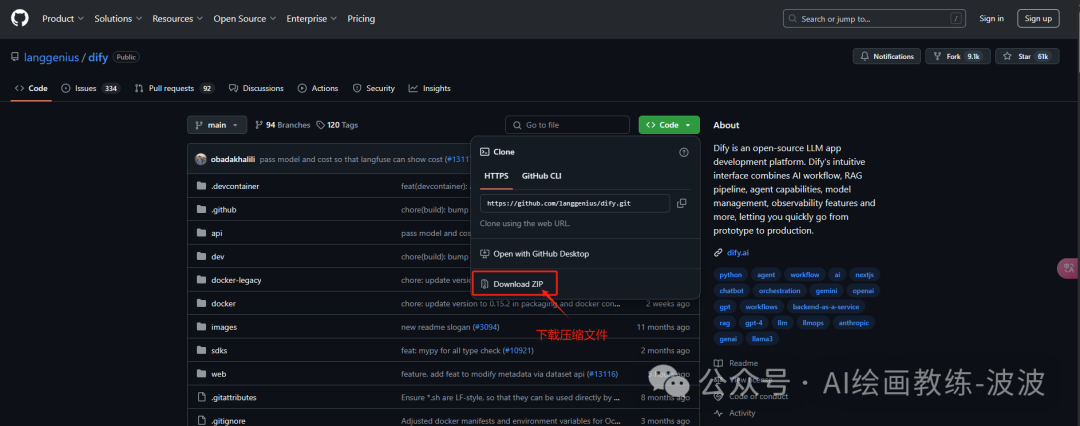Visit the dify.ai website link
Screen dimensions: 1080x426
[x=738, y=252]
